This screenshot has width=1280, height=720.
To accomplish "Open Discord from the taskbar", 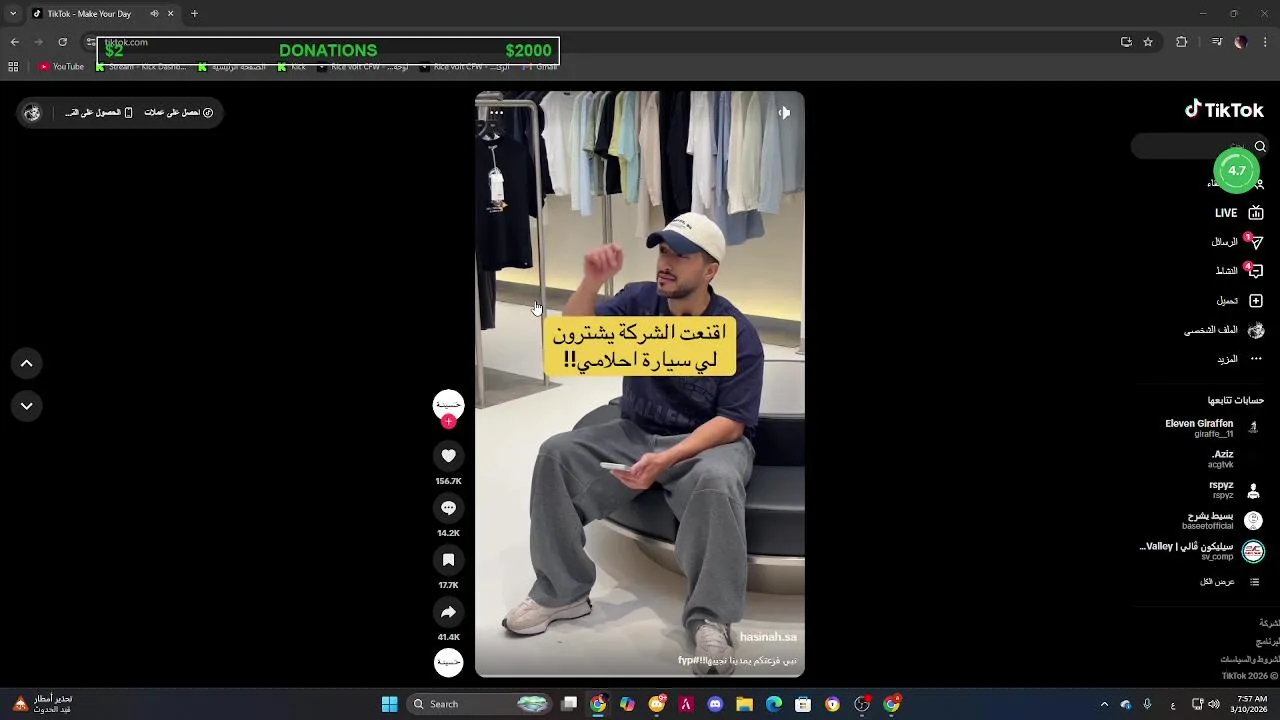I will 715,704.
